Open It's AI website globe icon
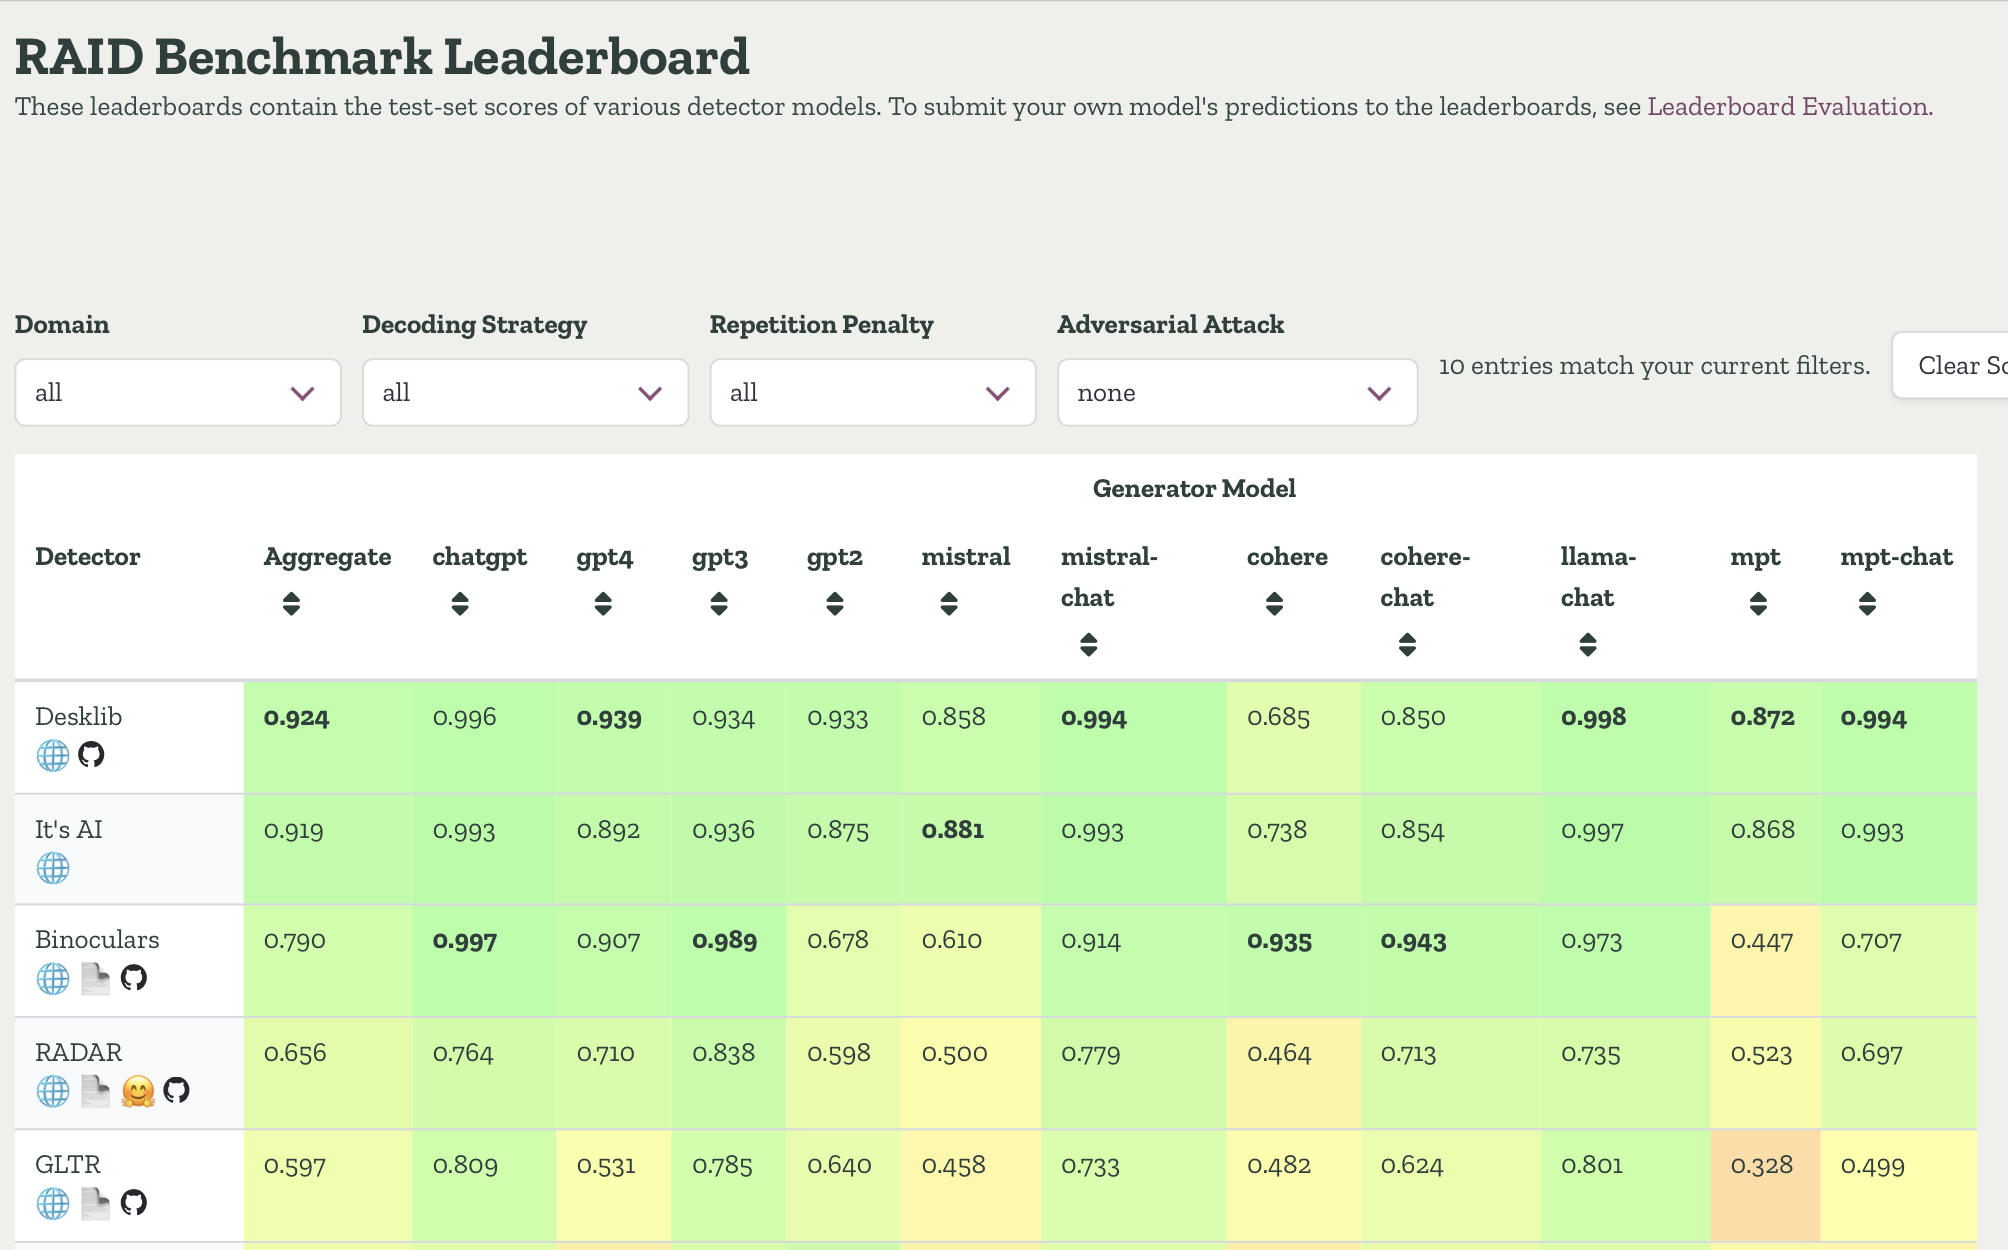 [x=53, y=868]
